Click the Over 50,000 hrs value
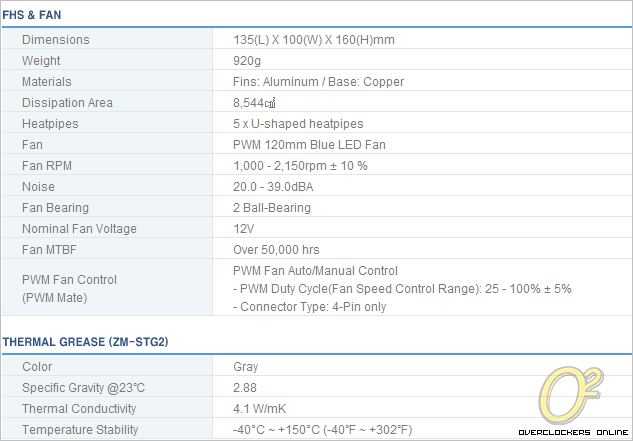Viewport: 633px width, 441px height. 276,250
